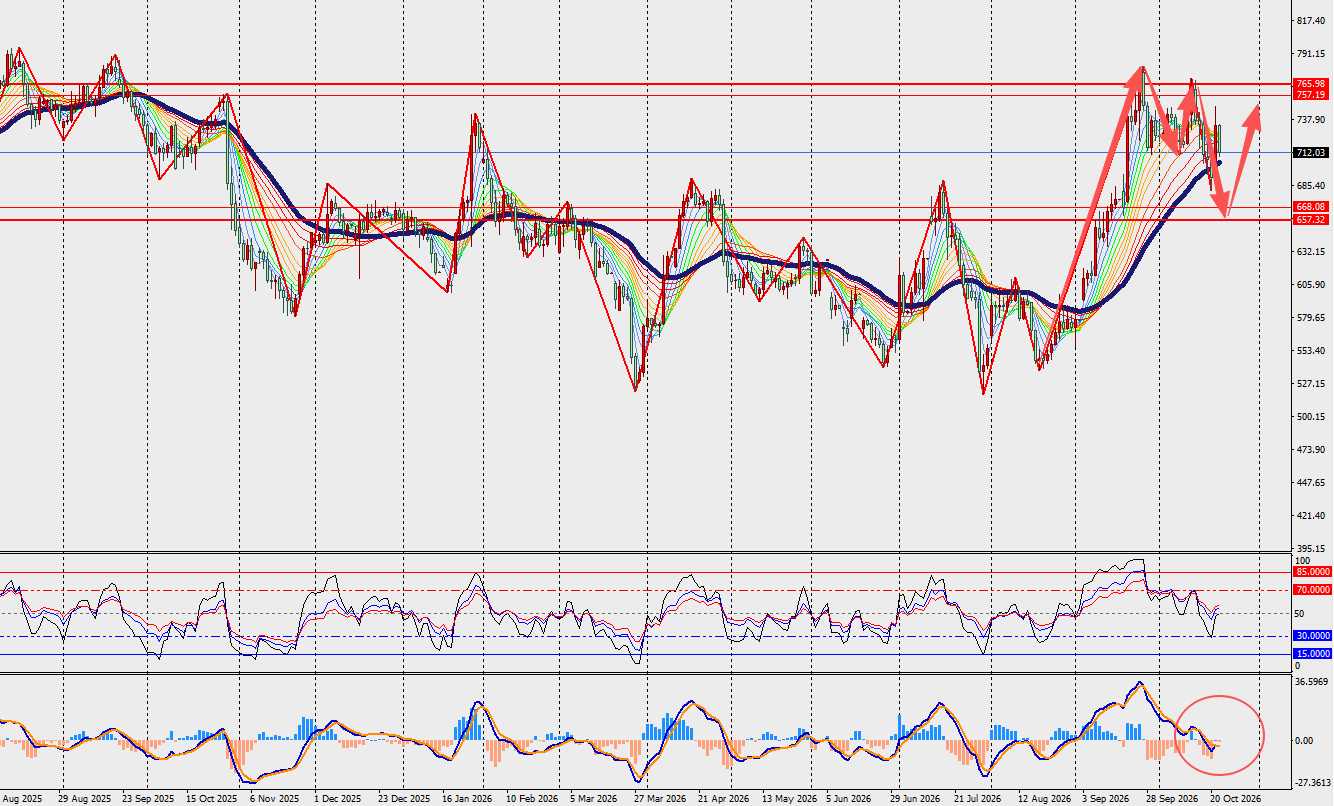This screenshot has height=806, width=1334.
Task: Click the 29 Aug 2025 date label
Action: 84,799
